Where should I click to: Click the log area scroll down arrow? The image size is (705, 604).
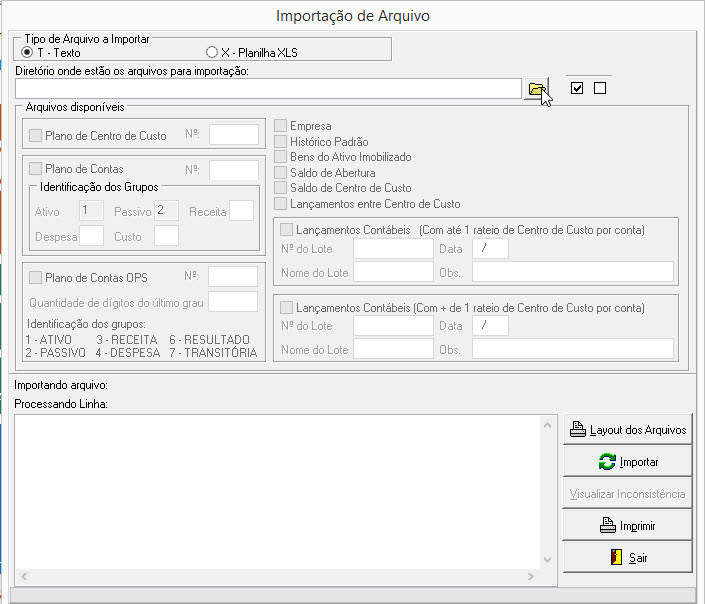[x=547, y=560]
